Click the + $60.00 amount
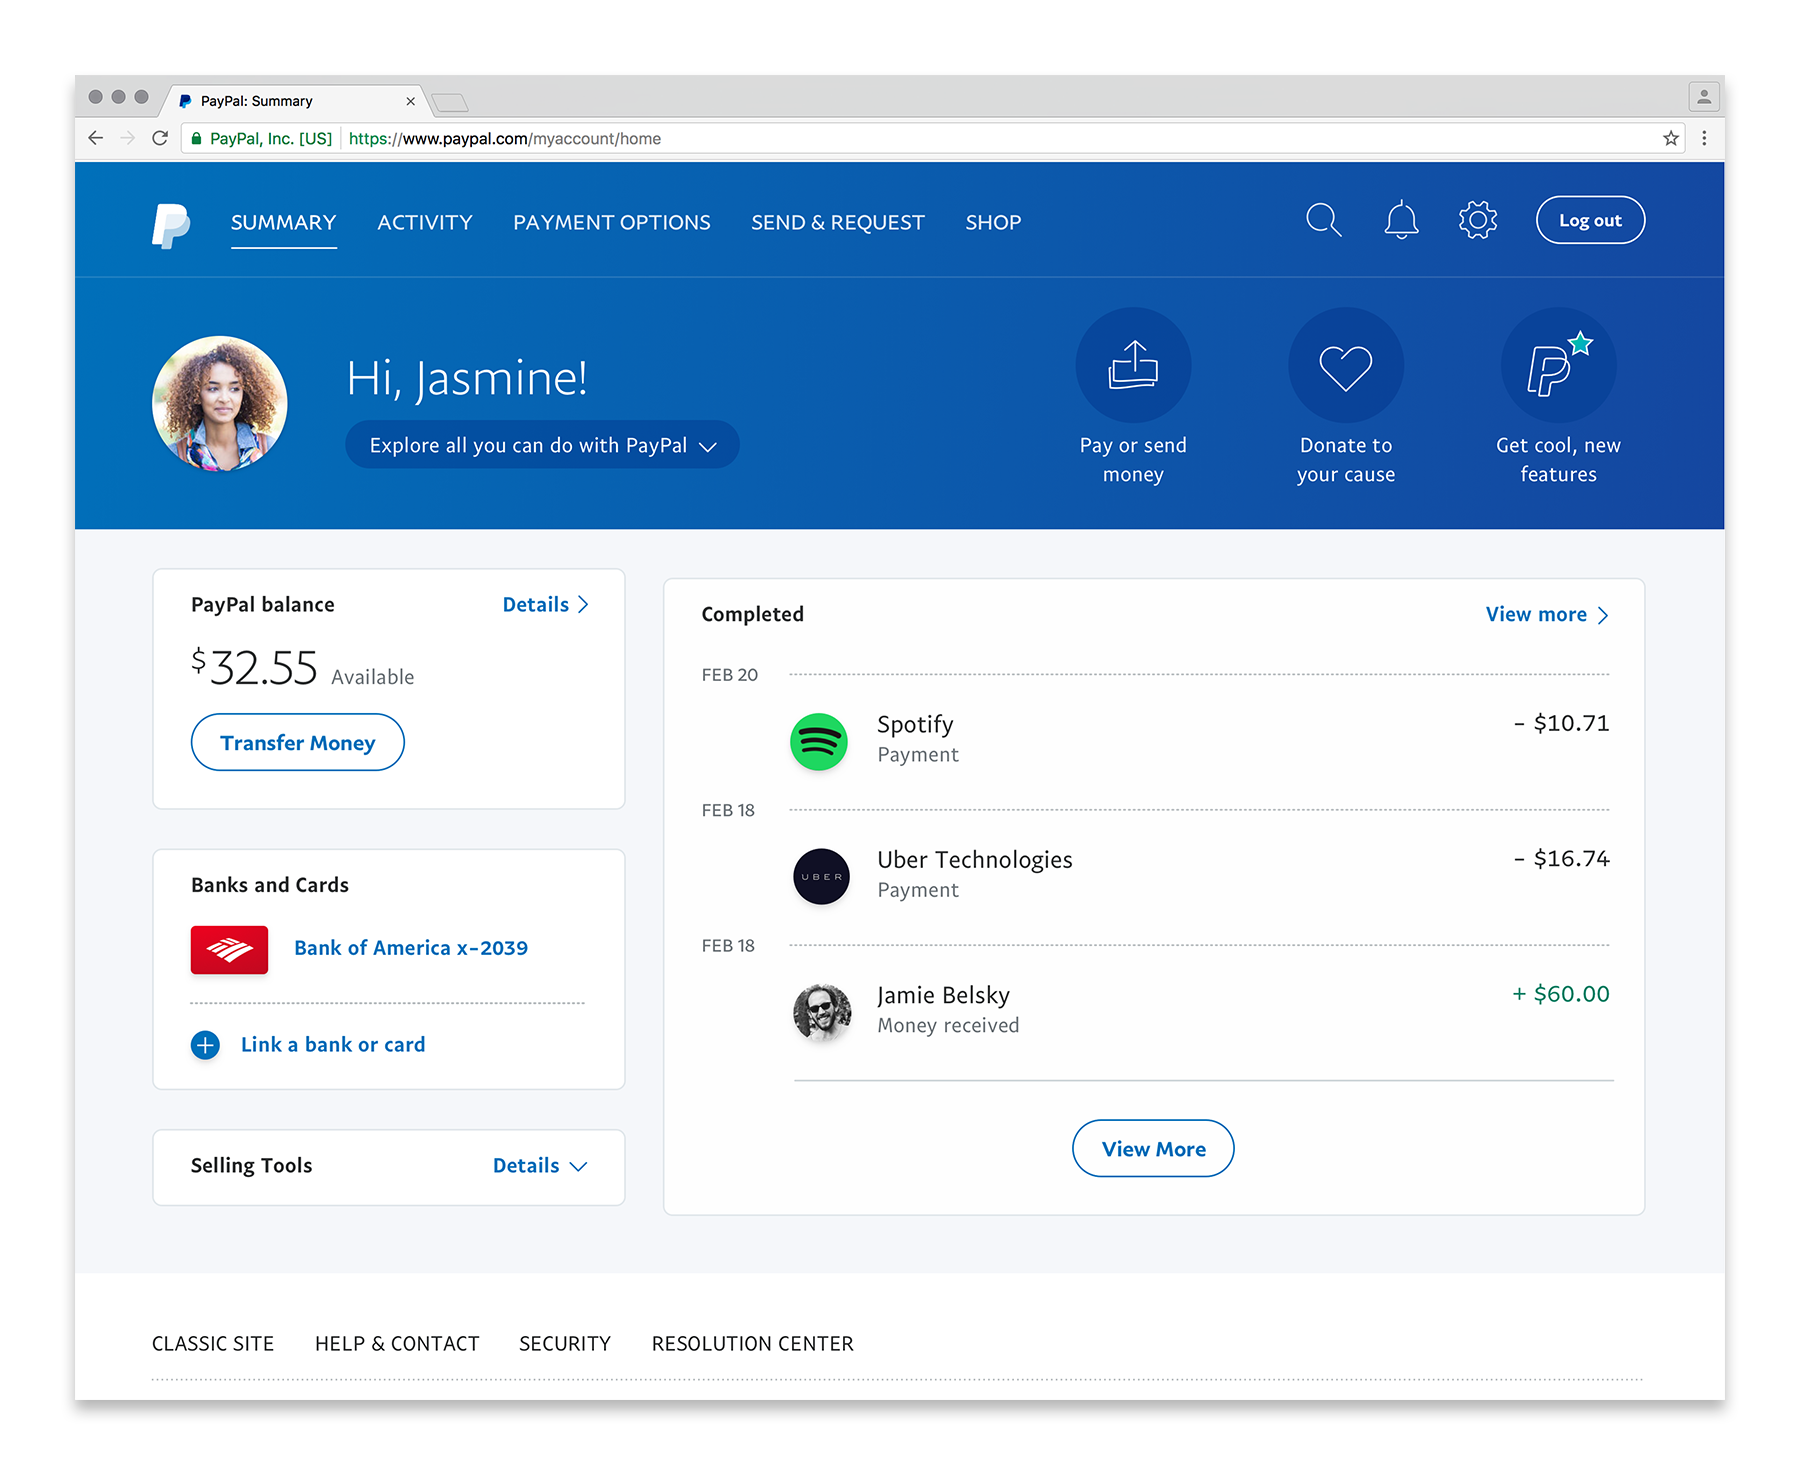The image size is (1800, 1475). (1560, 994)
